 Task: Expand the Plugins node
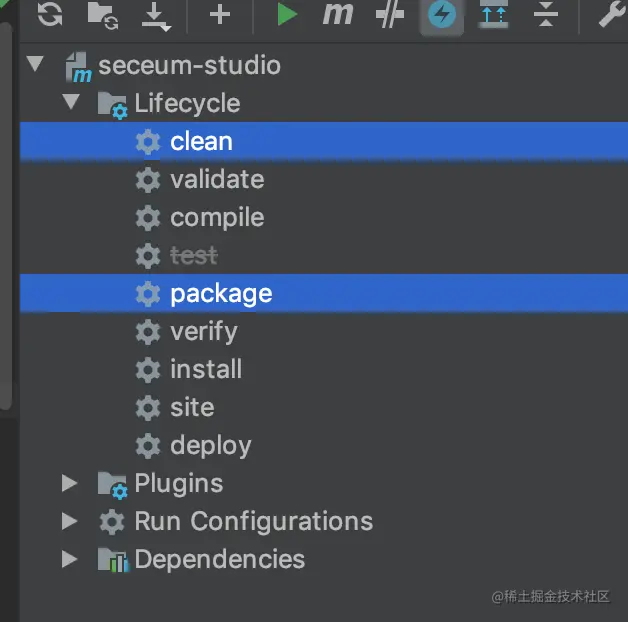point(69,483)
